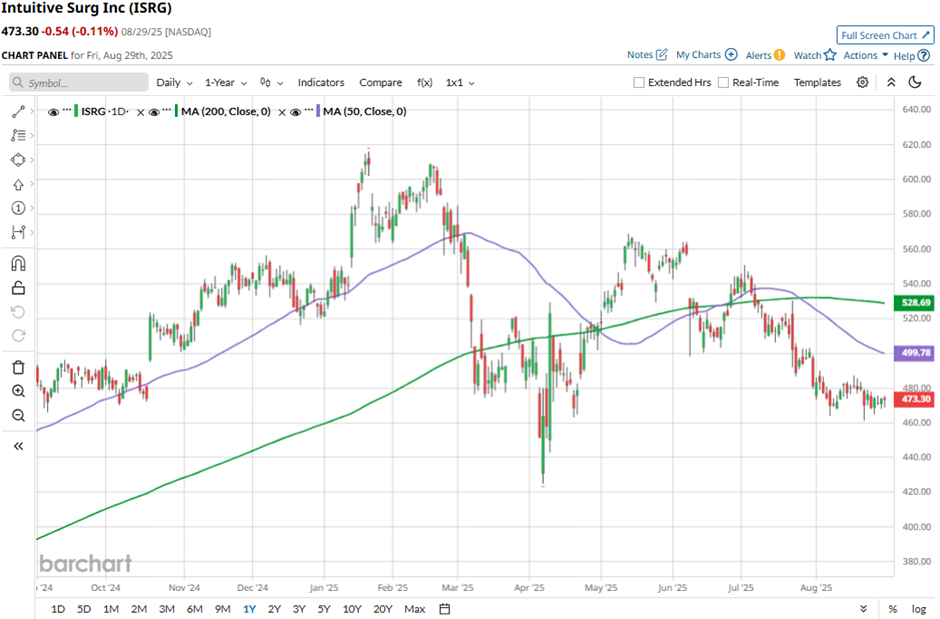Open the Fibonacci retracement tools
The width and height of the screenshot is (940, 619).
tap(18, 135)
